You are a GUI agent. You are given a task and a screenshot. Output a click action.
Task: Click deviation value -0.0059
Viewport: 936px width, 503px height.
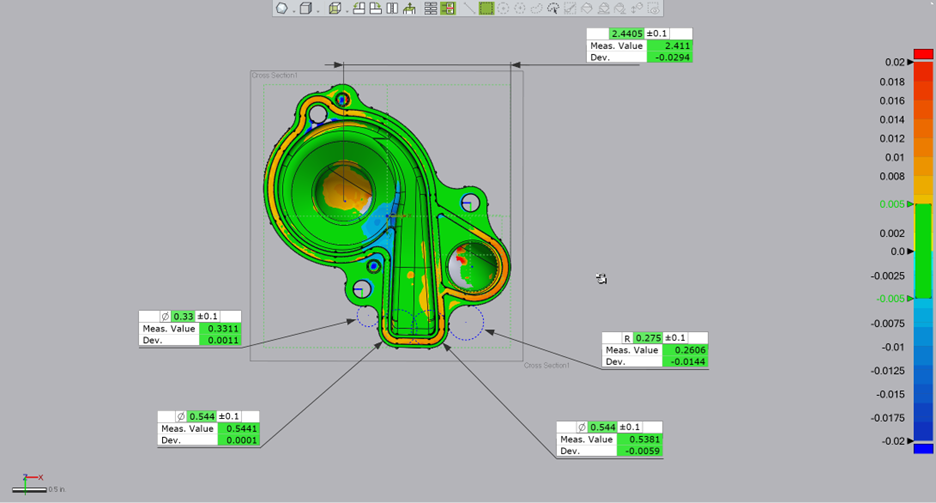639,451
